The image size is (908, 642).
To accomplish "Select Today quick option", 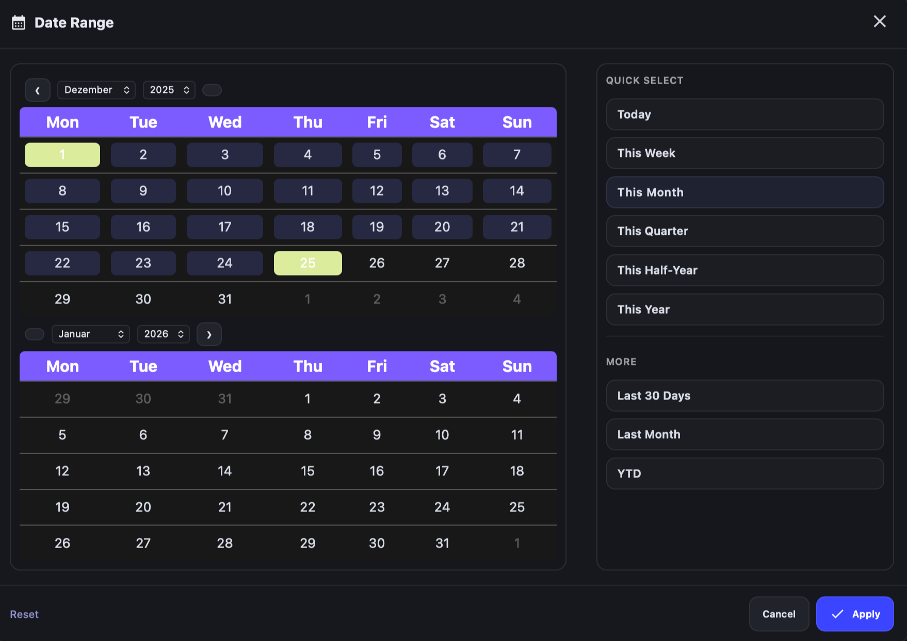I will click(744, 115).
